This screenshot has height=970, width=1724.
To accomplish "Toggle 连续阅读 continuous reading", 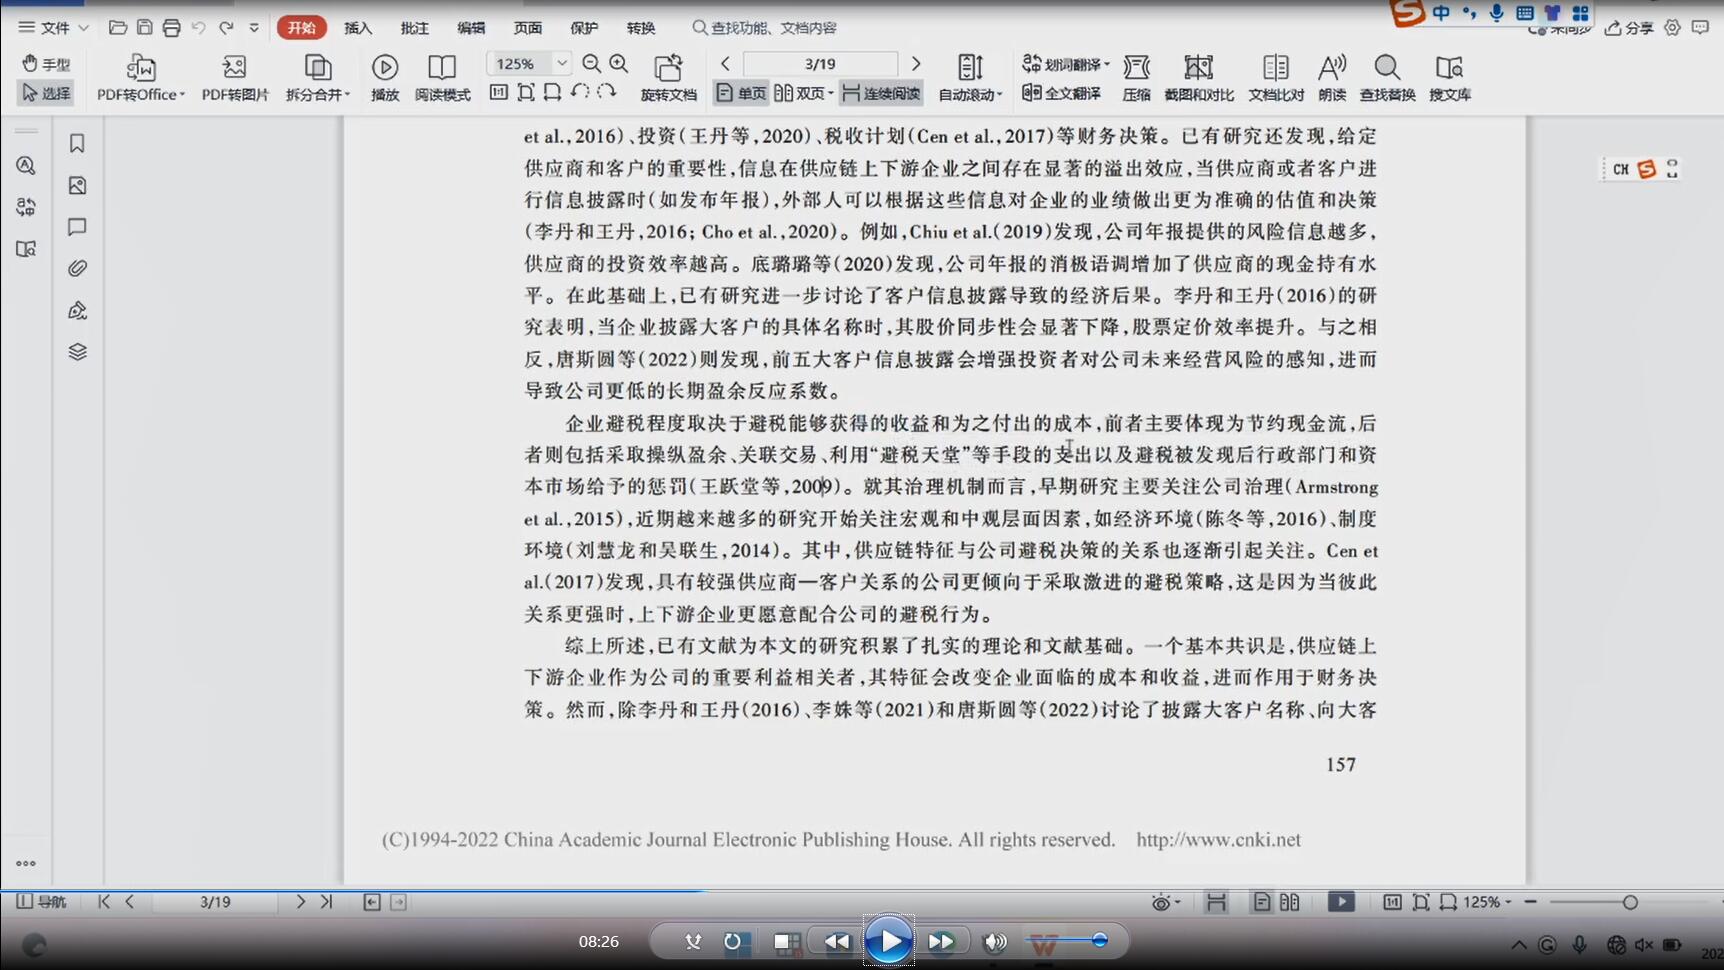I will (881, 93).
